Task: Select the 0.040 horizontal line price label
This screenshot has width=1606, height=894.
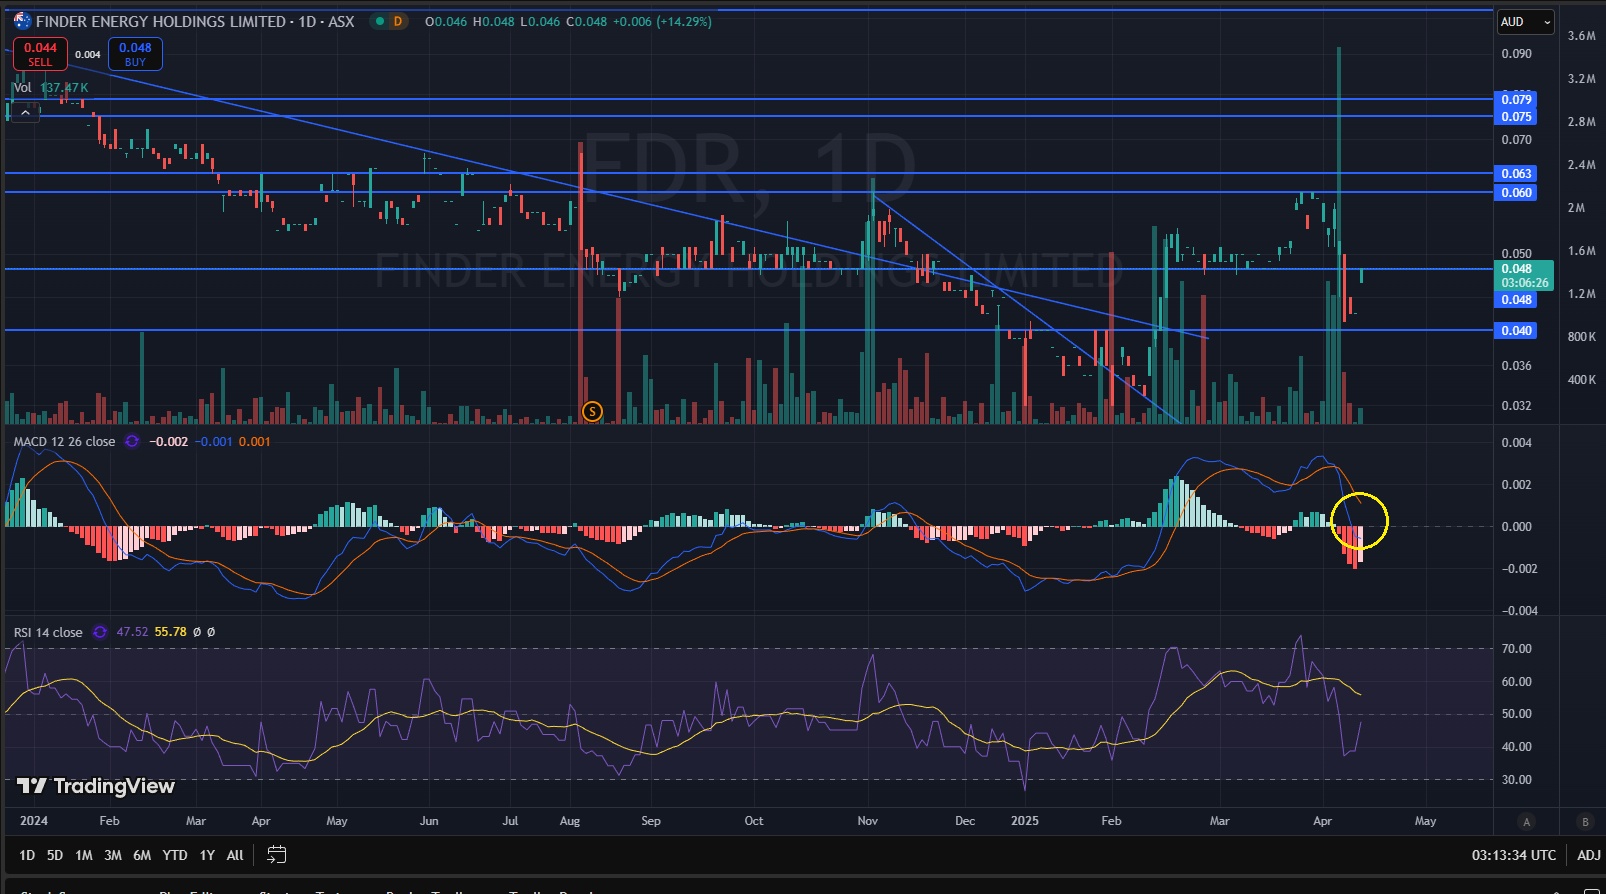Action: (1516, 330)
